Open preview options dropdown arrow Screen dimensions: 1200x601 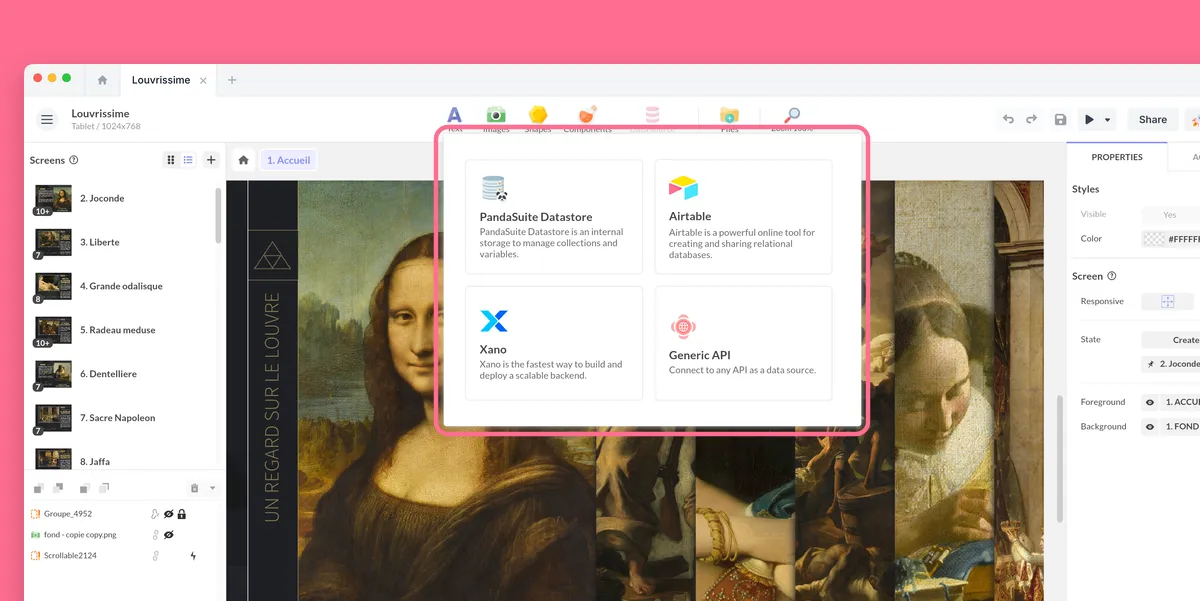coord(1108,120)
